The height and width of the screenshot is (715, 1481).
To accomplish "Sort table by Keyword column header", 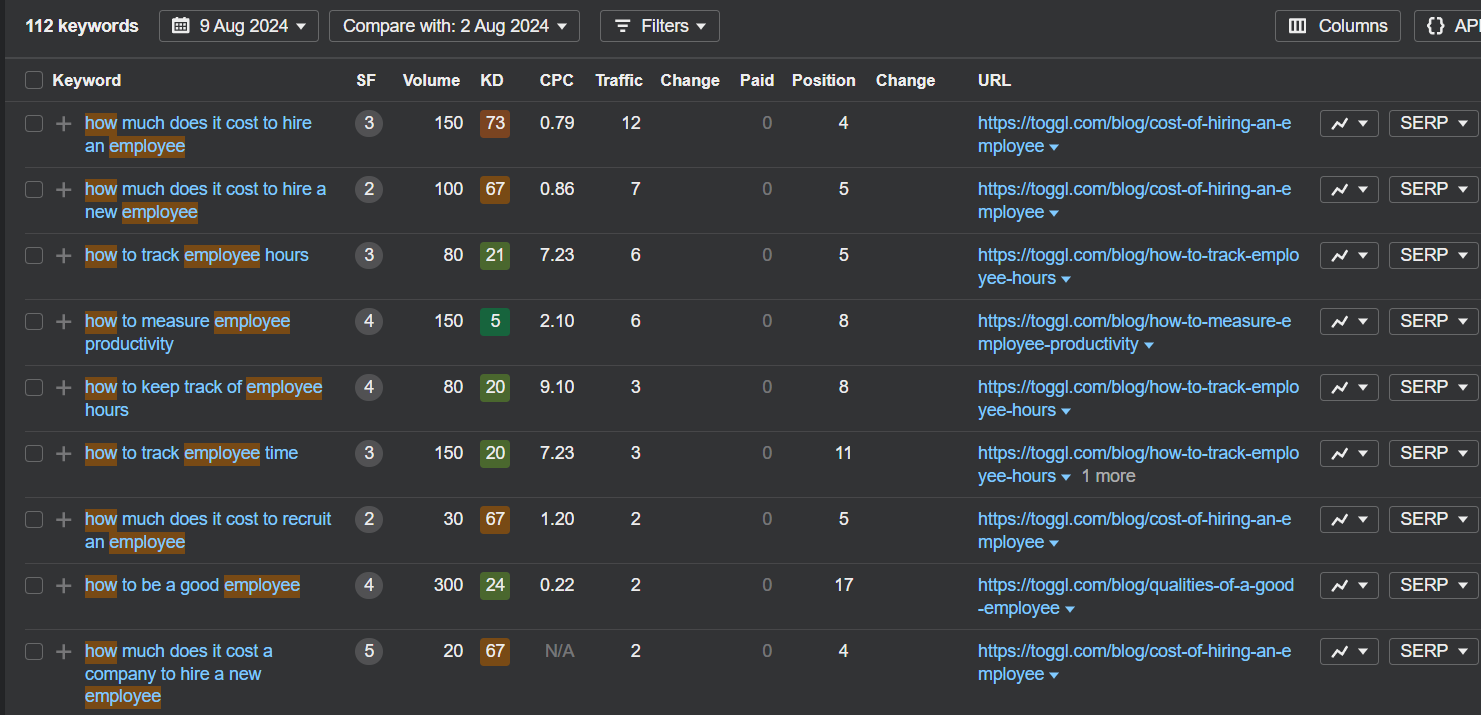I will (x=87, y=80).
